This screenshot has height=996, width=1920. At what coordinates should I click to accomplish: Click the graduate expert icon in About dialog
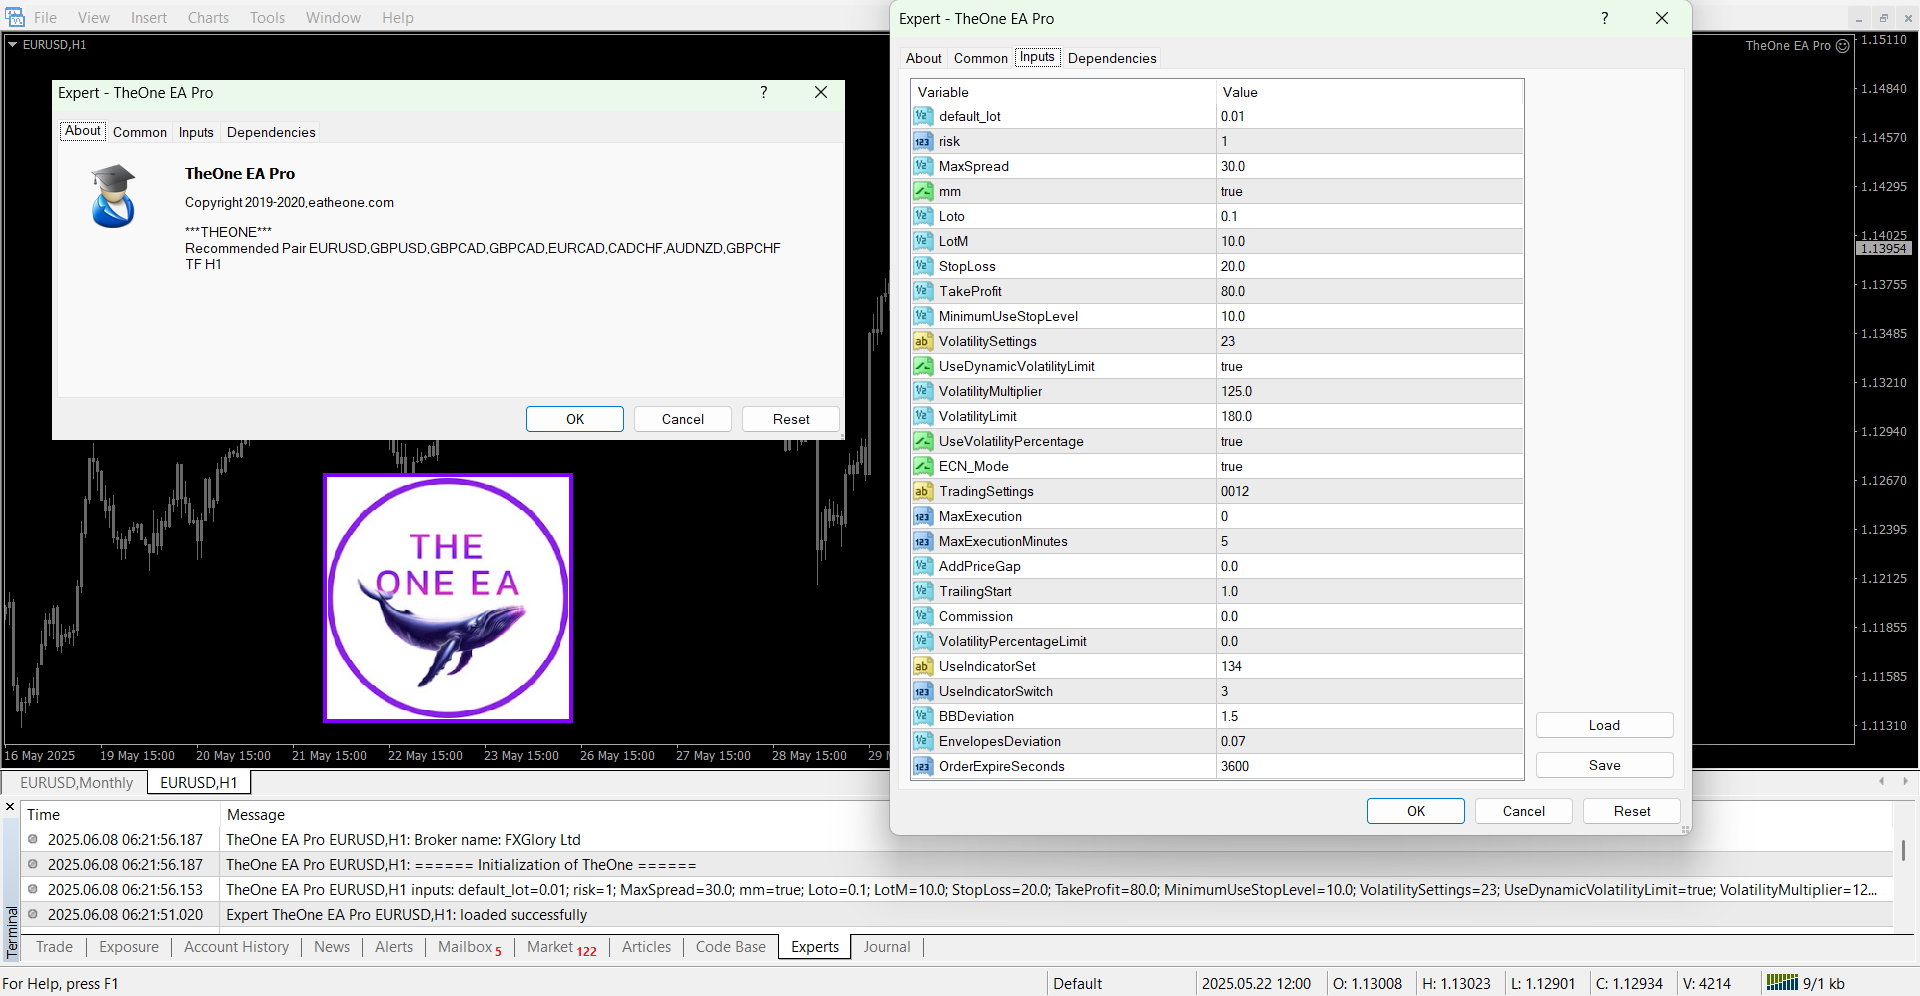point(113,196)
